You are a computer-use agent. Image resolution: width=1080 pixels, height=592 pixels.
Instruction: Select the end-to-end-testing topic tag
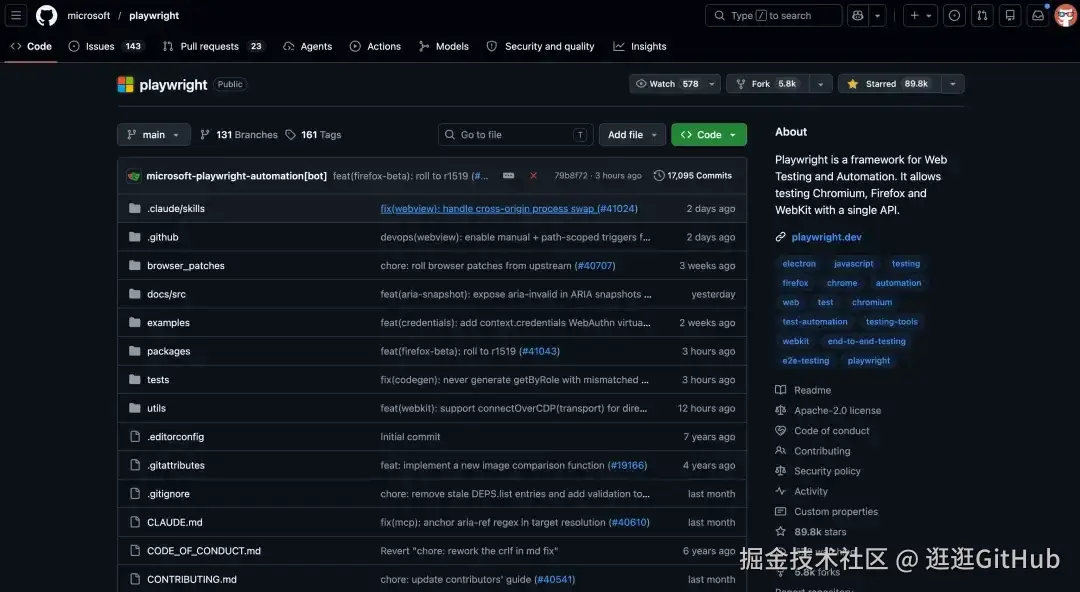point(866,341)
